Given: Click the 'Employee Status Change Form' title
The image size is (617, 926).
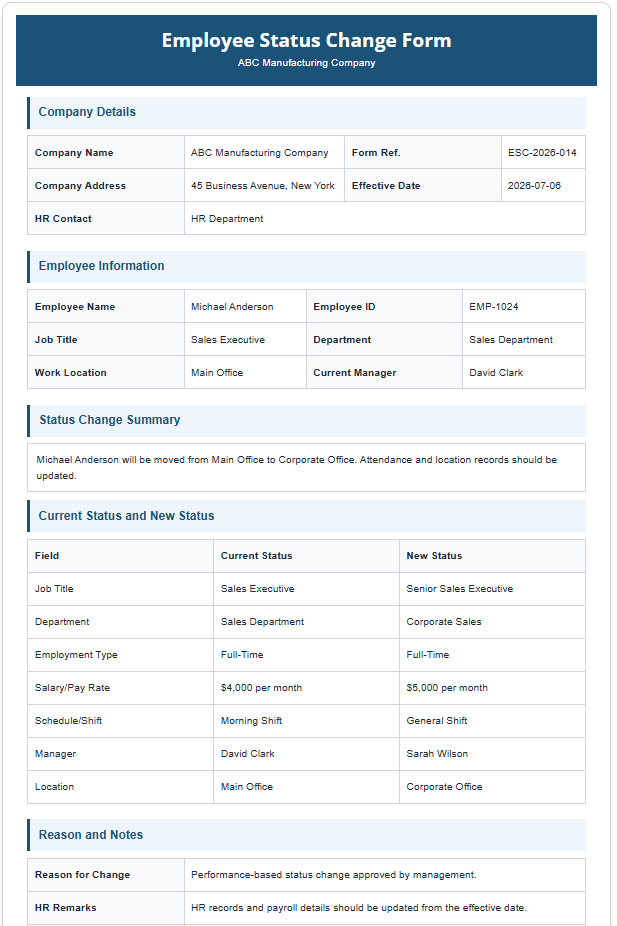Looking at the screenshot, I should pyautogui.click(x=306, y=40).
